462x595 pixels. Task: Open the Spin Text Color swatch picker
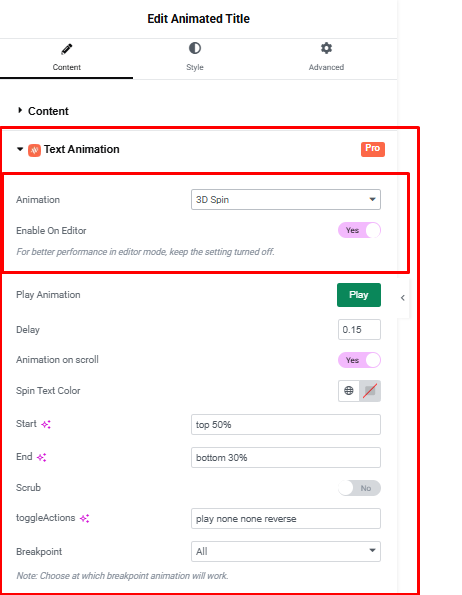(370, 391)
